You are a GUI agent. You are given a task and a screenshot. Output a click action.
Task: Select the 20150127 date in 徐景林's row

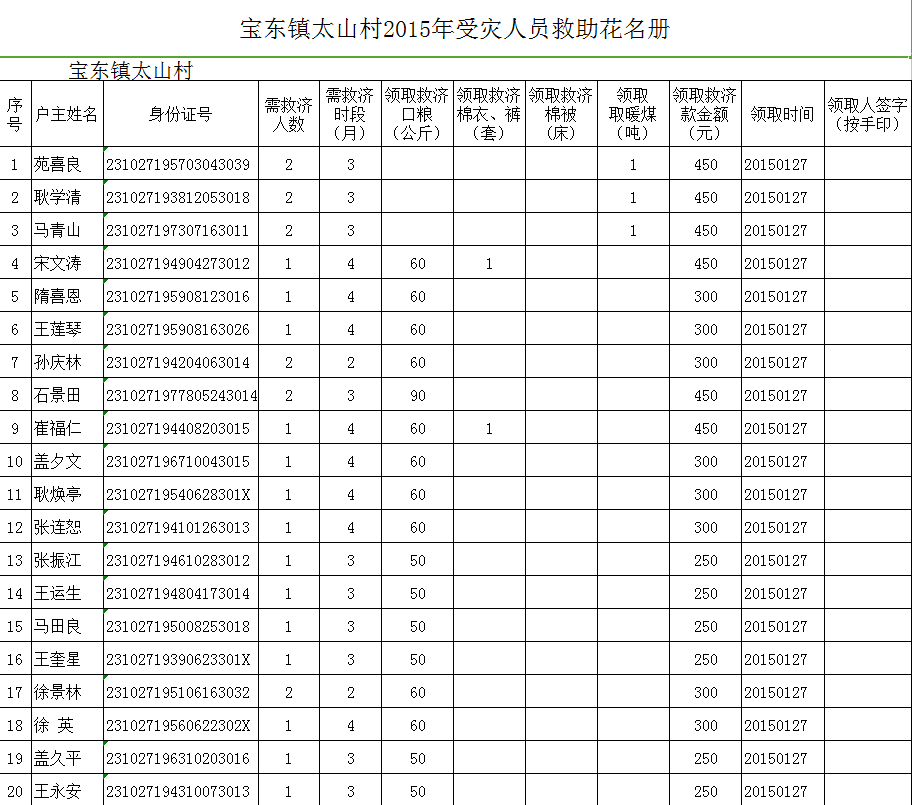point(776,693)
